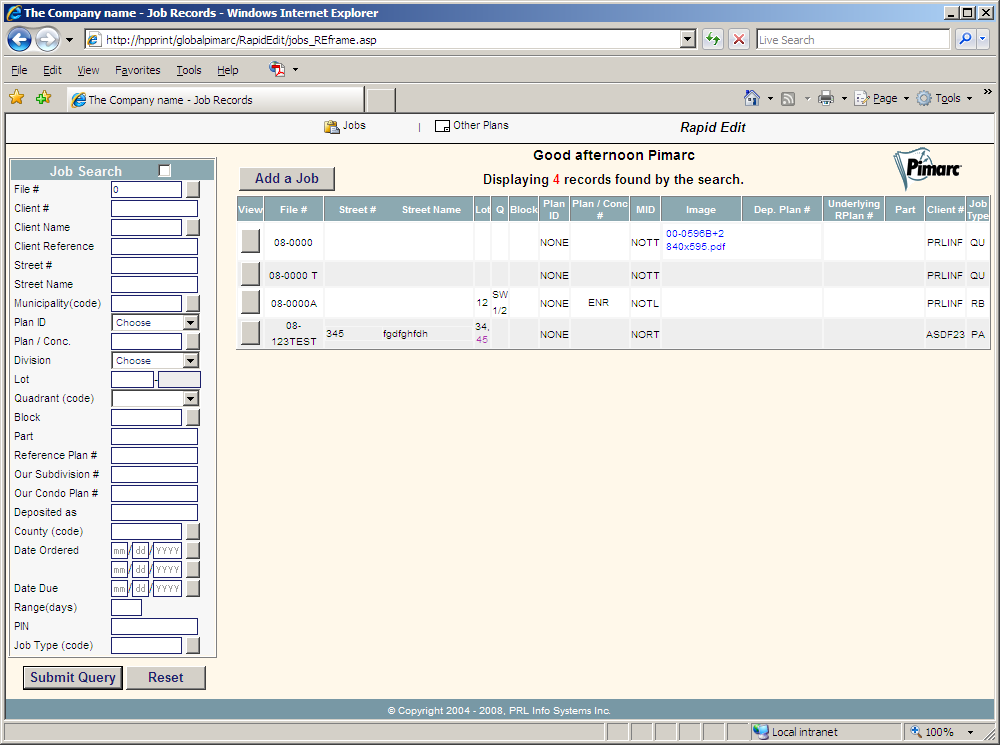This screenshot has height=745, width=1000.
Task: Go forward using the browser Forward arrow
Action: pyautogui.click(x=47, y=40)
